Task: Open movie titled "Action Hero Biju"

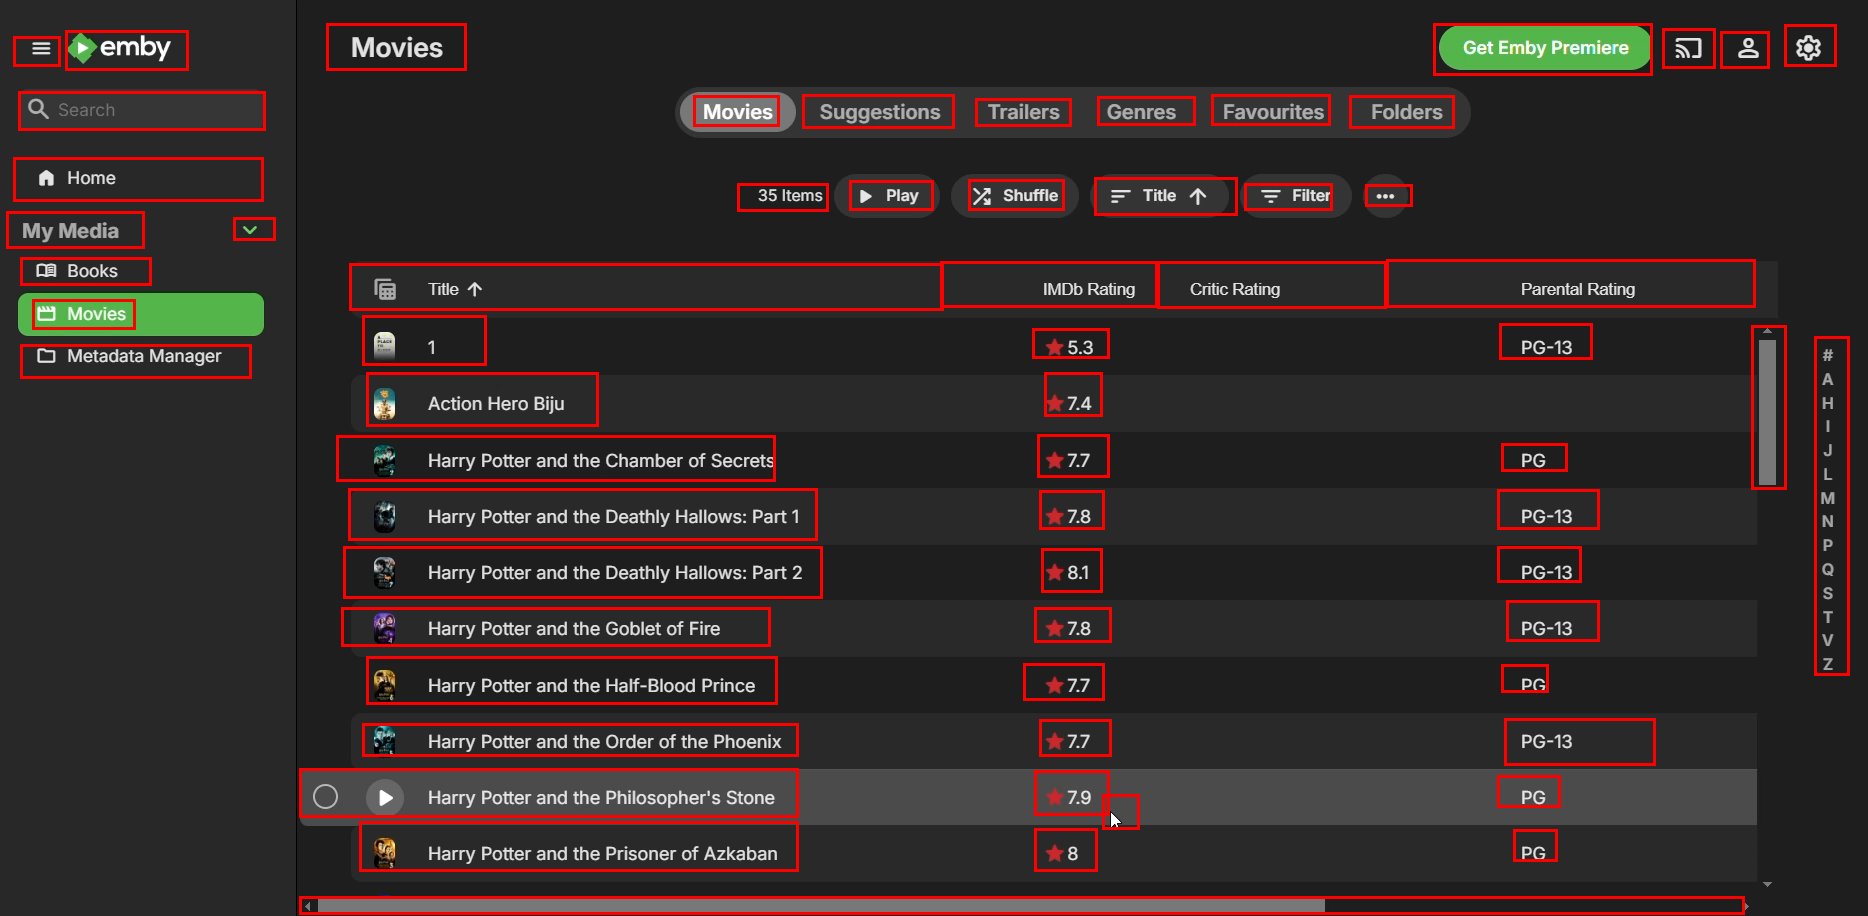Action: [x=496, y=403]
